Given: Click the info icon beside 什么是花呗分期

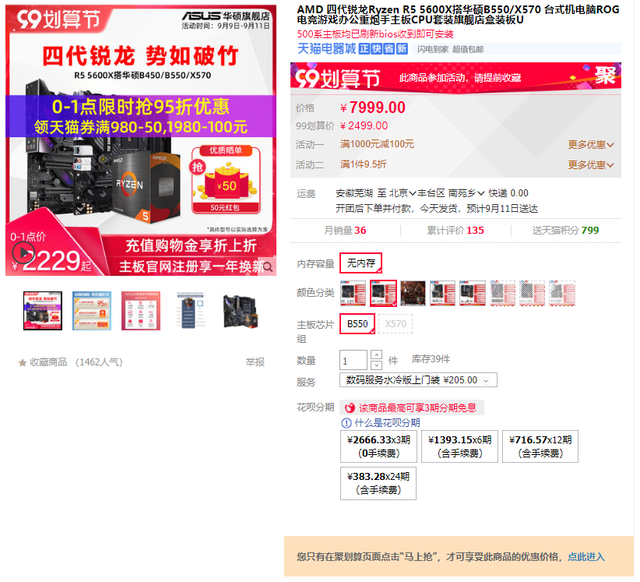Looking at the screenshot, I should (346, 423).
